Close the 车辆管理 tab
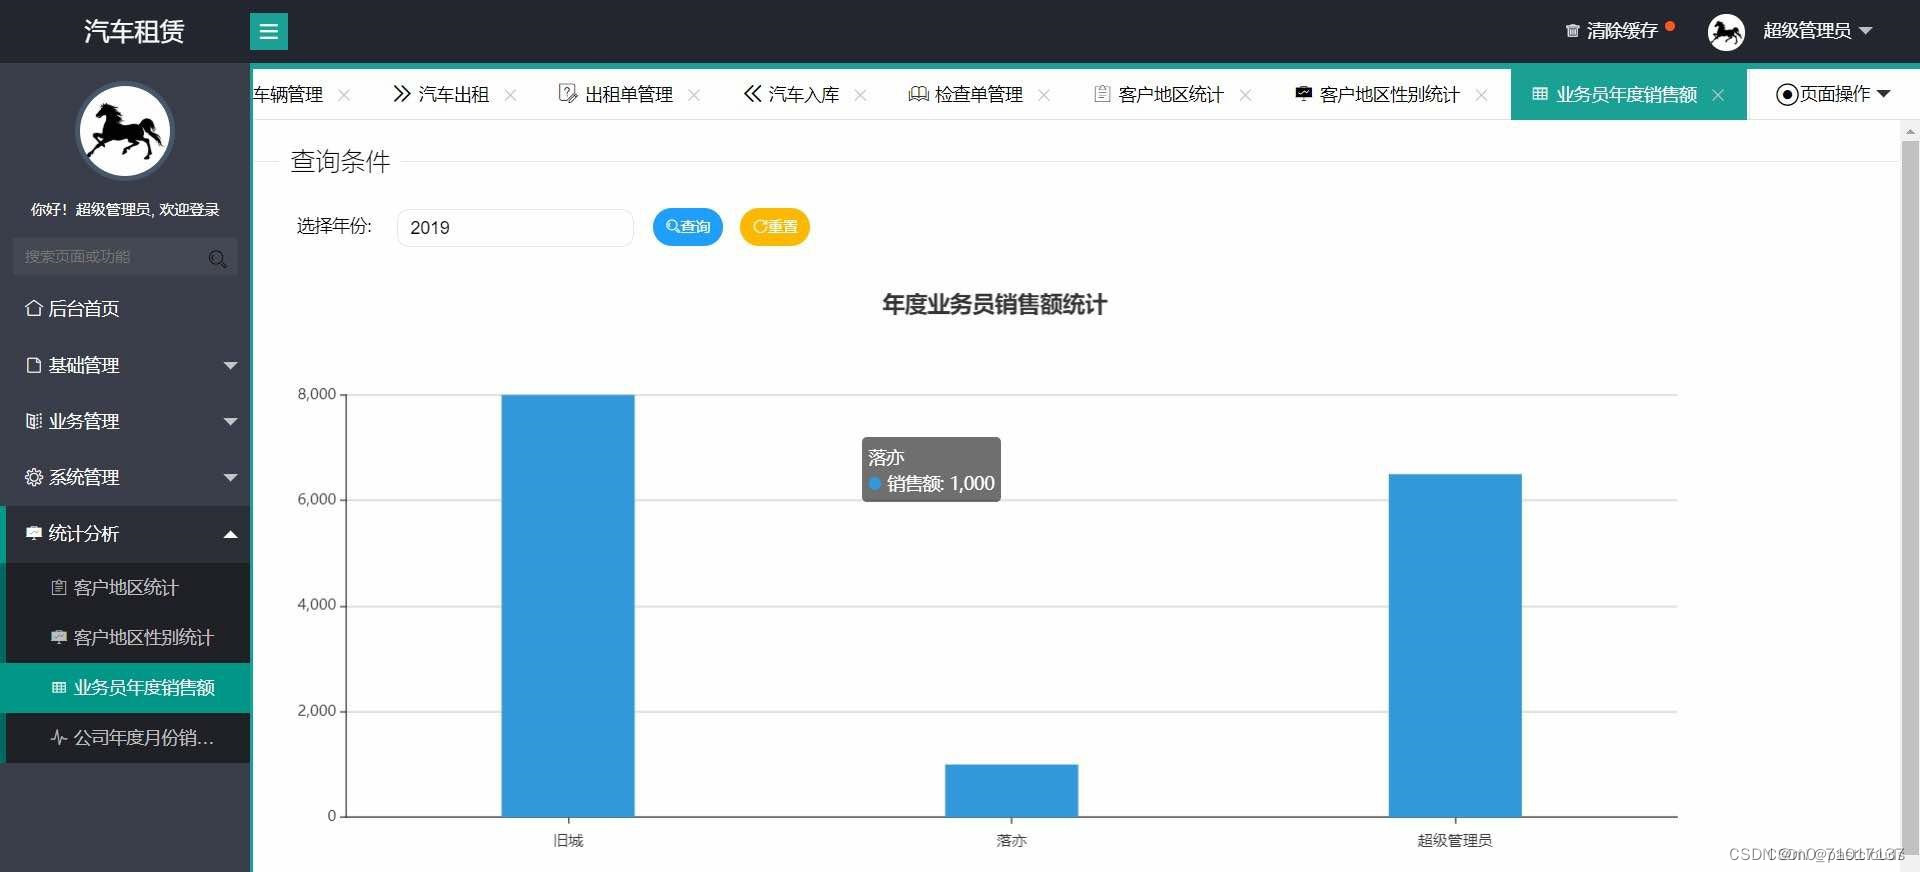 [x=344, y=95]
